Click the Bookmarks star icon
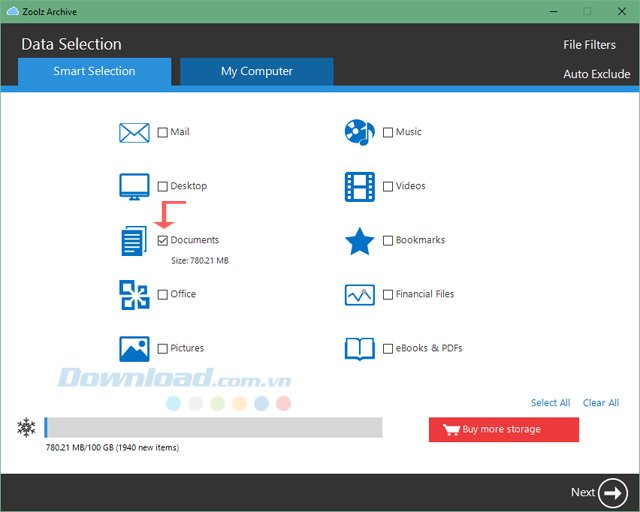 point(359,241)
